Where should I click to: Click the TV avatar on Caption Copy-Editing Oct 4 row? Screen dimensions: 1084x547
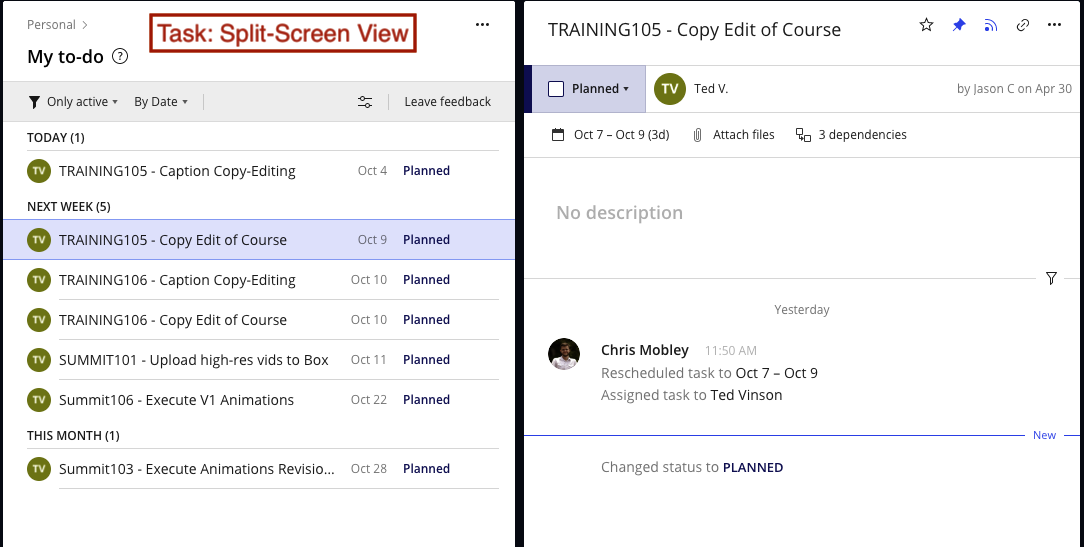click(x=39, y=171)
